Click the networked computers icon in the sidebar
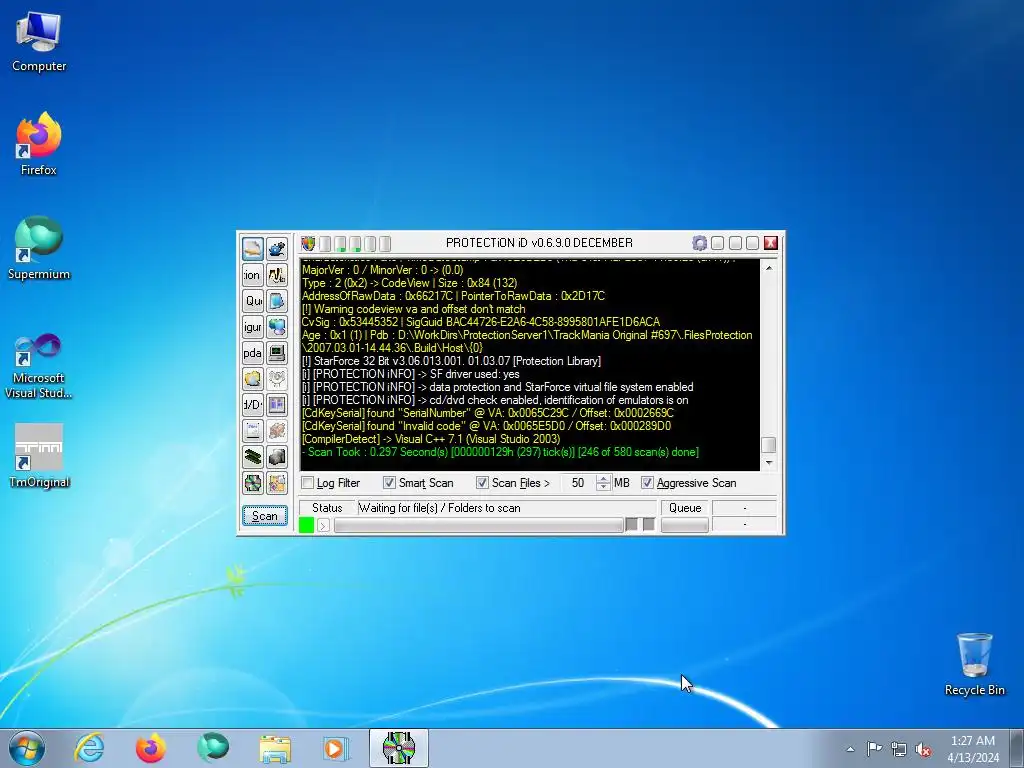 tap(277, 327)
